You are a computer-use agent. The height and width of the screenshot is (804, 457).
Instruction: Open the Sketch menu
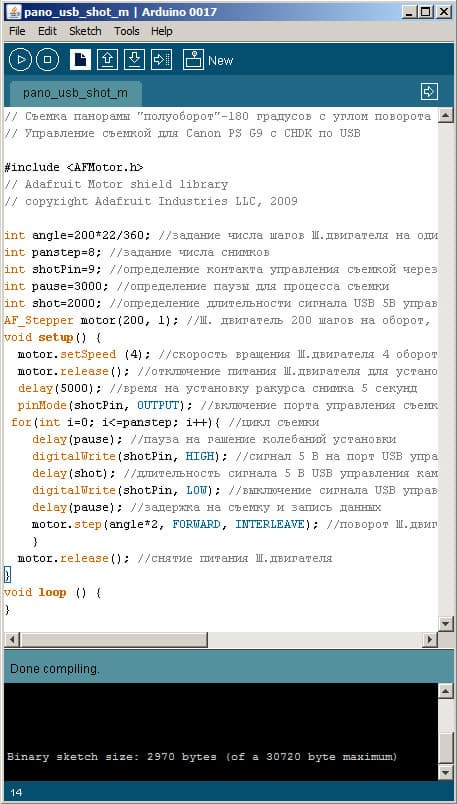point(85,31)
